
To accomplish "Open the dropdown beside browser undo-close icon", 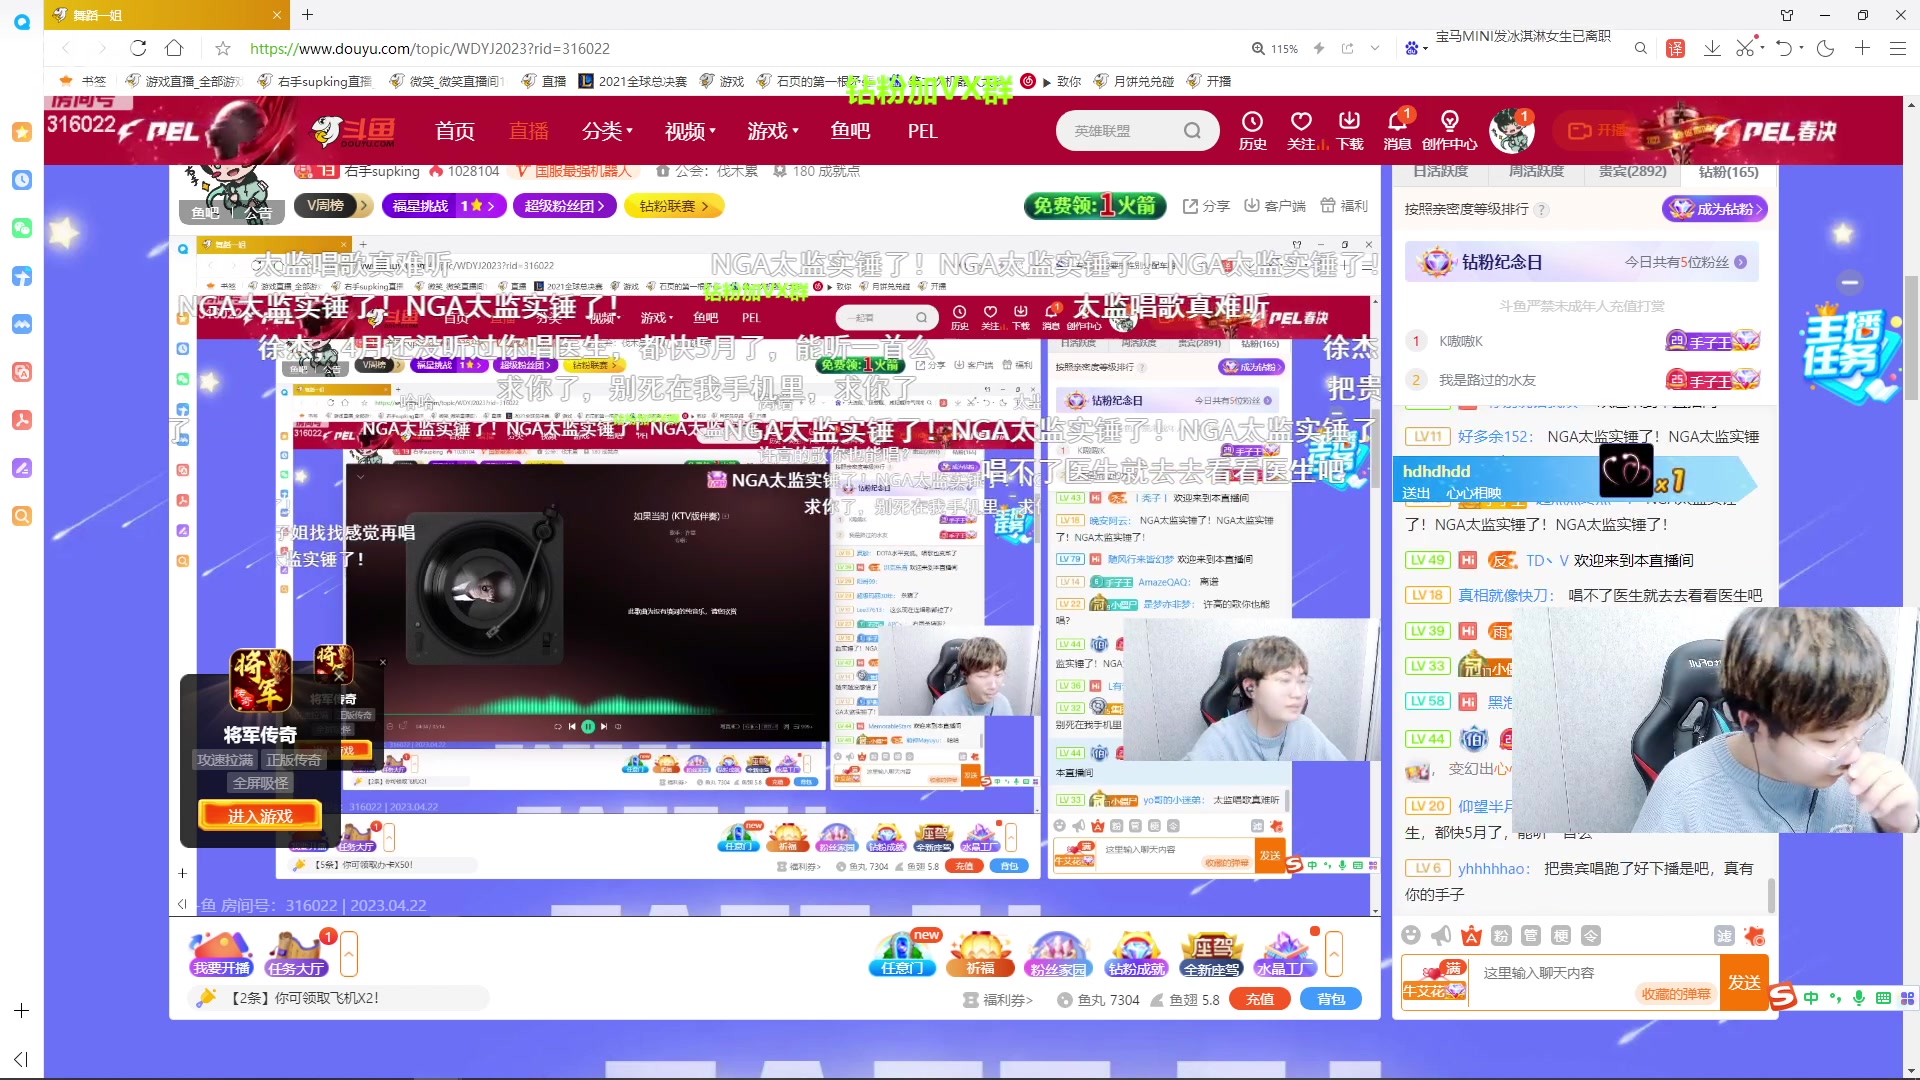I will click(1802, 48).
